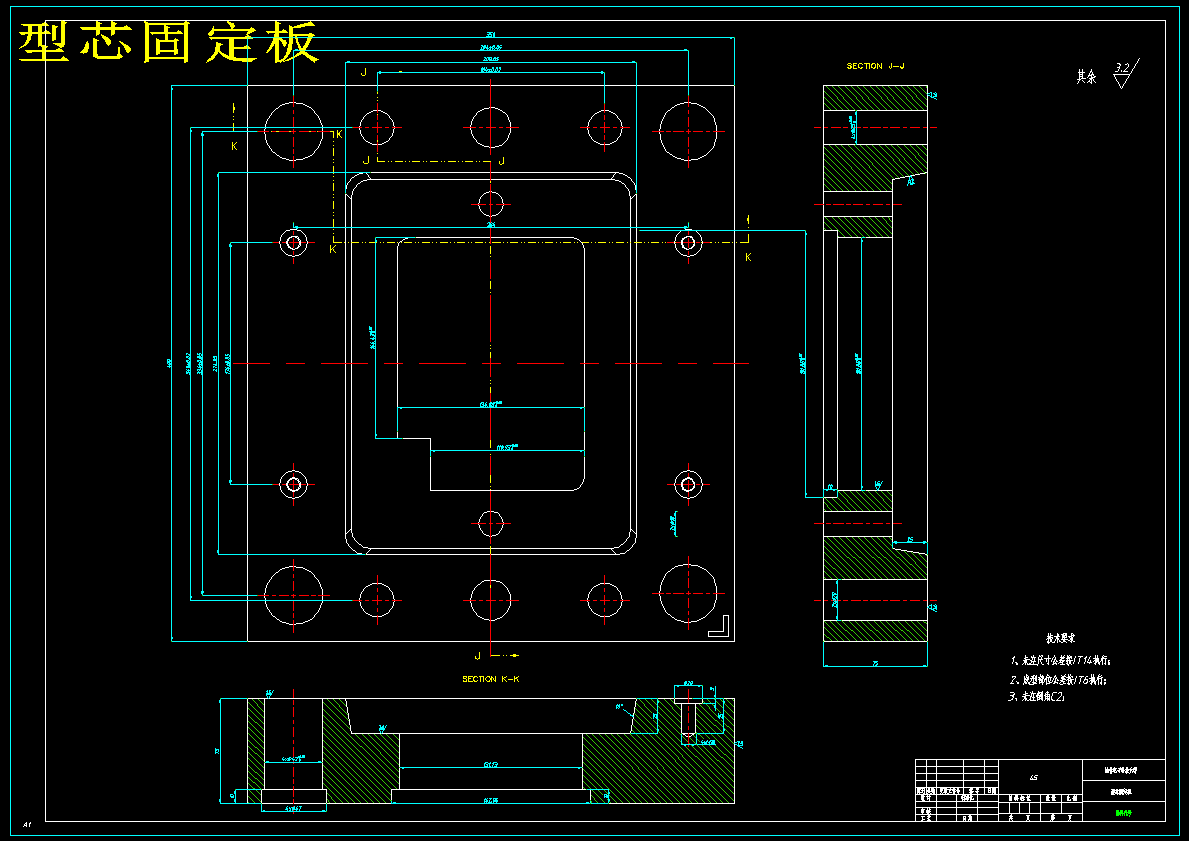Click the yellow title text 型芯固定板
Image resolution: width=1189 pixels, height=841 pixels.
pyautogui.click(x=168, y=42)
